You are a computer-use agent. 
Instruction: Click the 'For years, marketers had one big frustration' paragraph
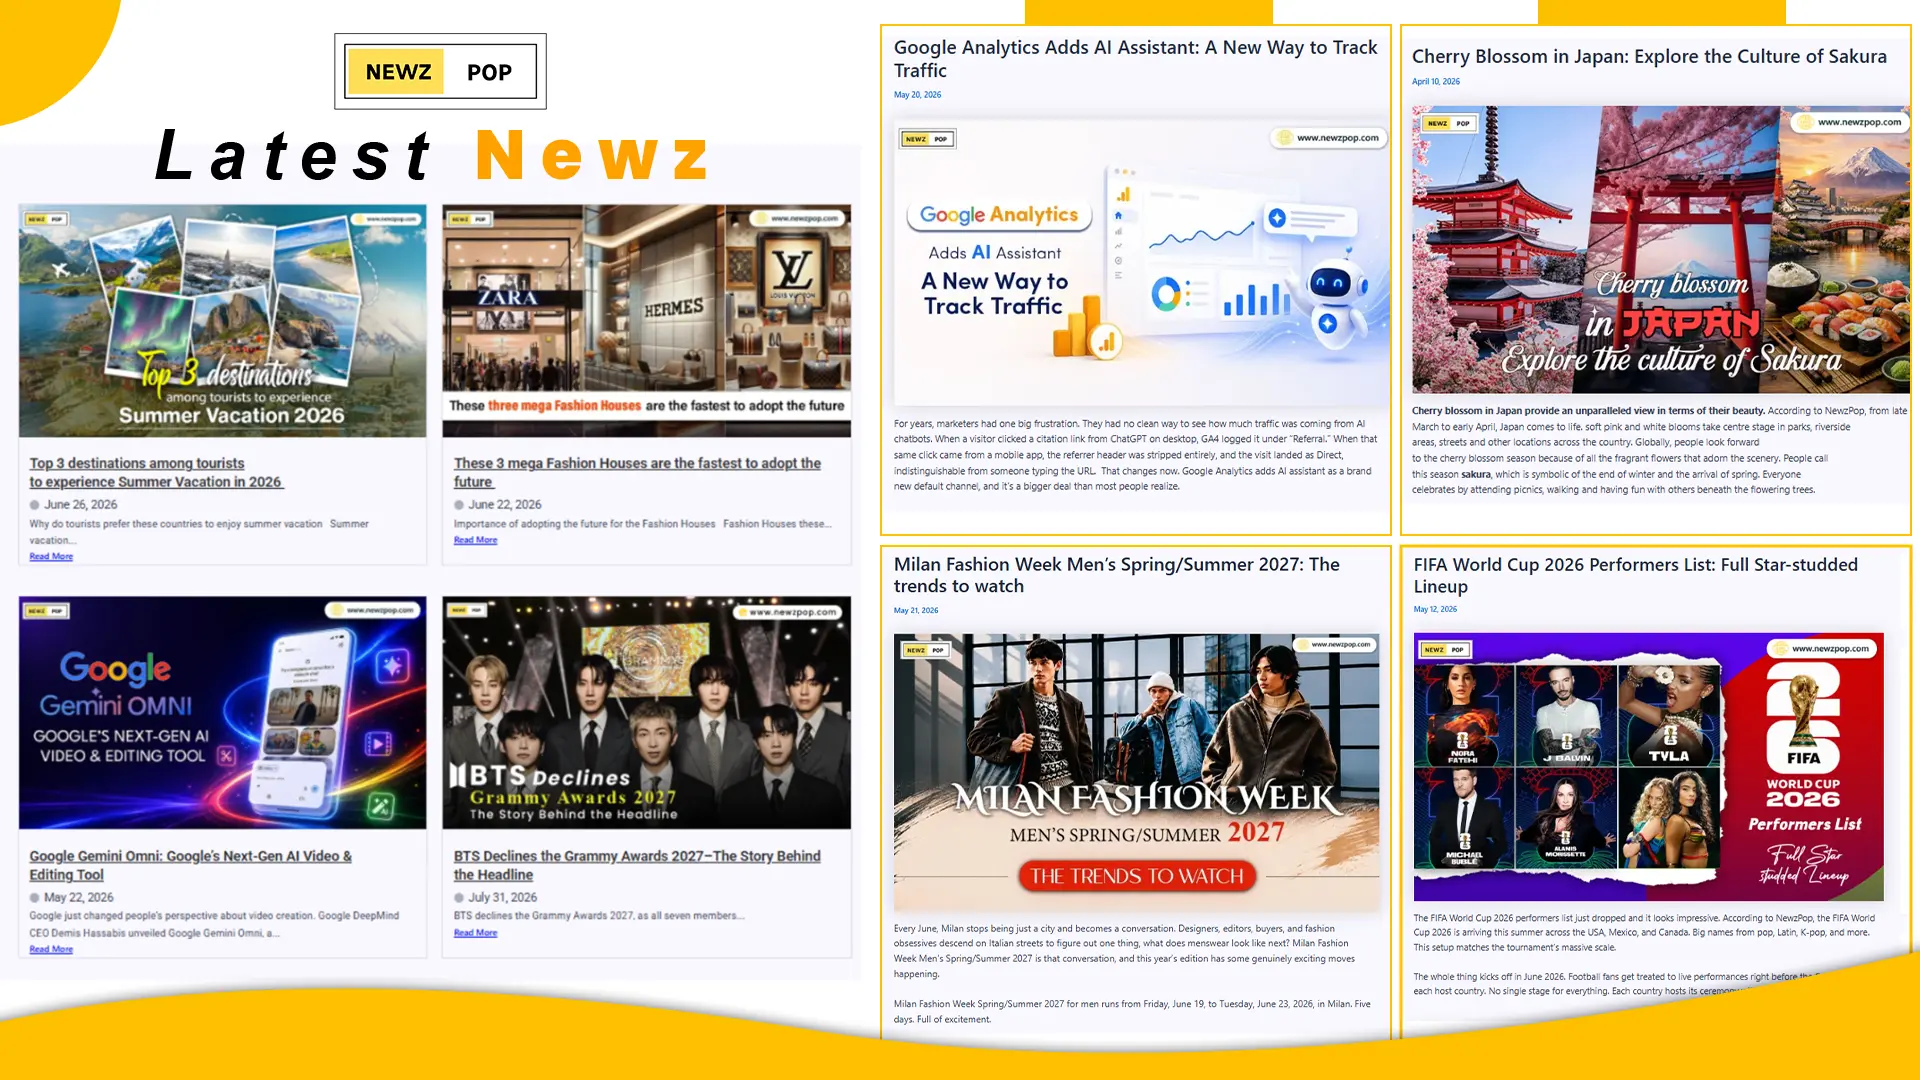click(x=1136, y=455)
